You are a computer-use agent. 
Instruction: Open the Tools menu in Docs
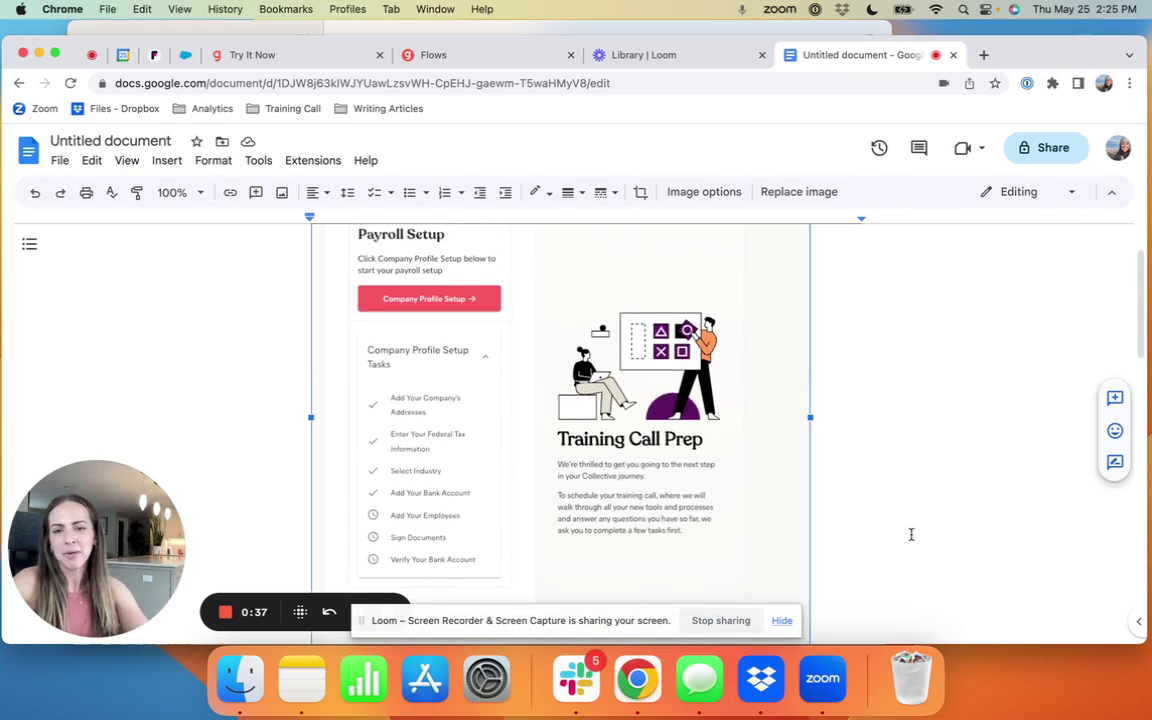[258, 160]
